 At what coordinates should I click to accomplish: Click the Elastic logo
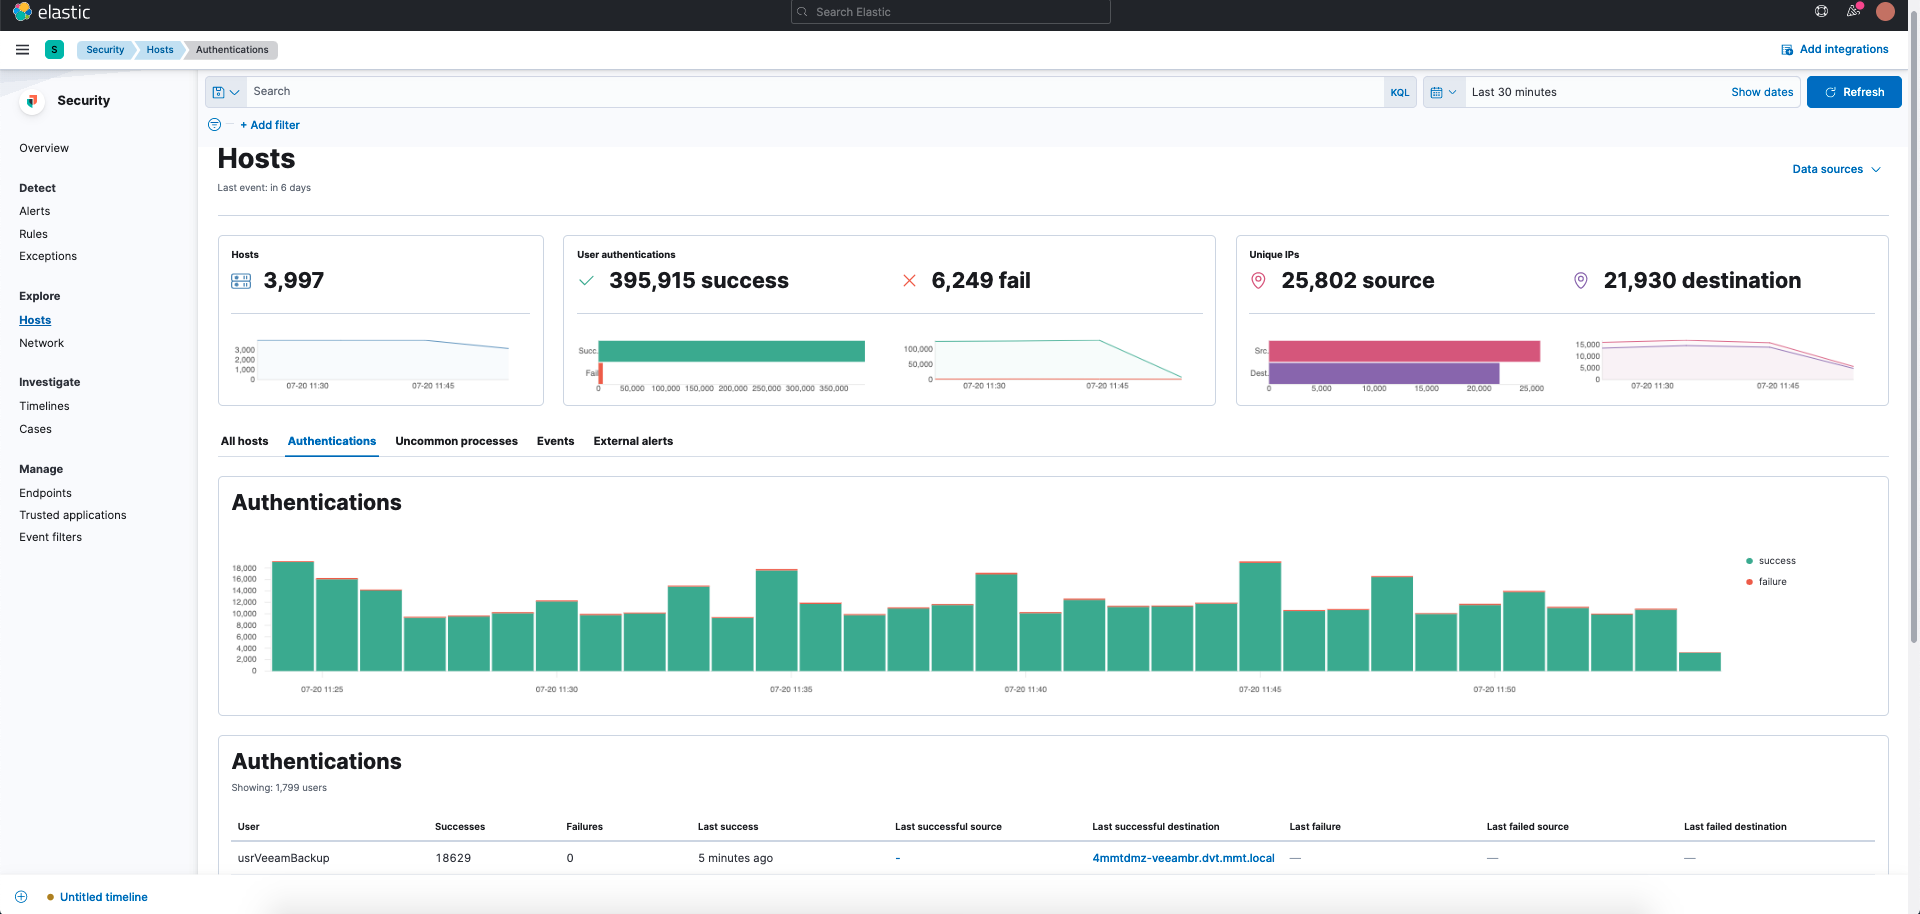51,12
